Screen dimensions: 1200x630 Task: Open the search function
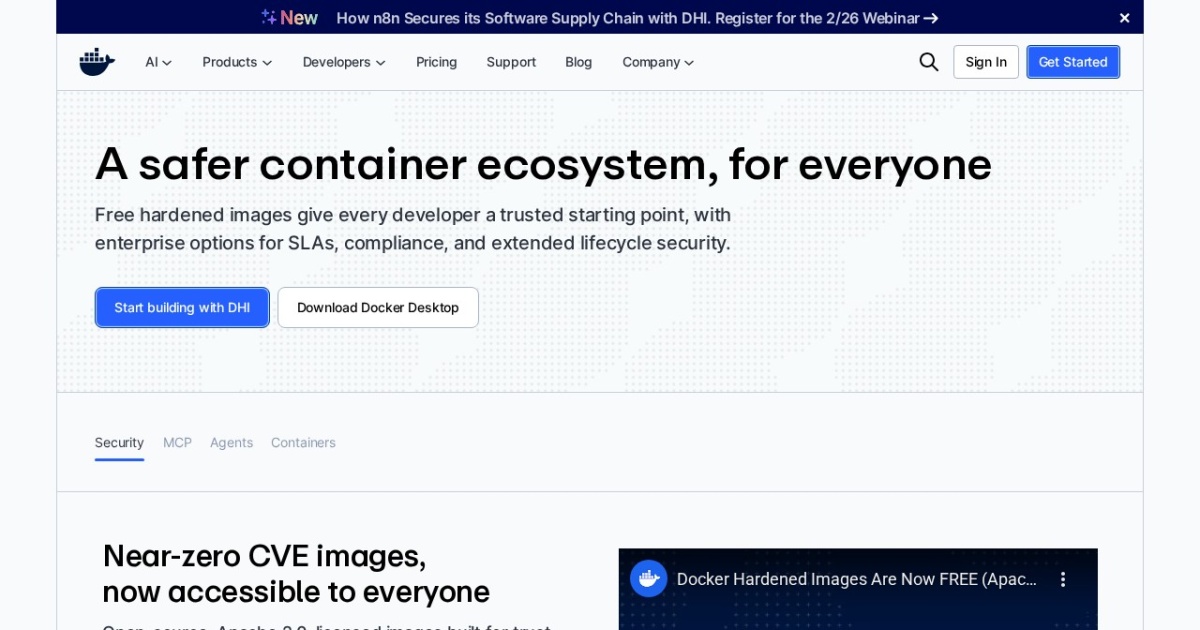928,61
